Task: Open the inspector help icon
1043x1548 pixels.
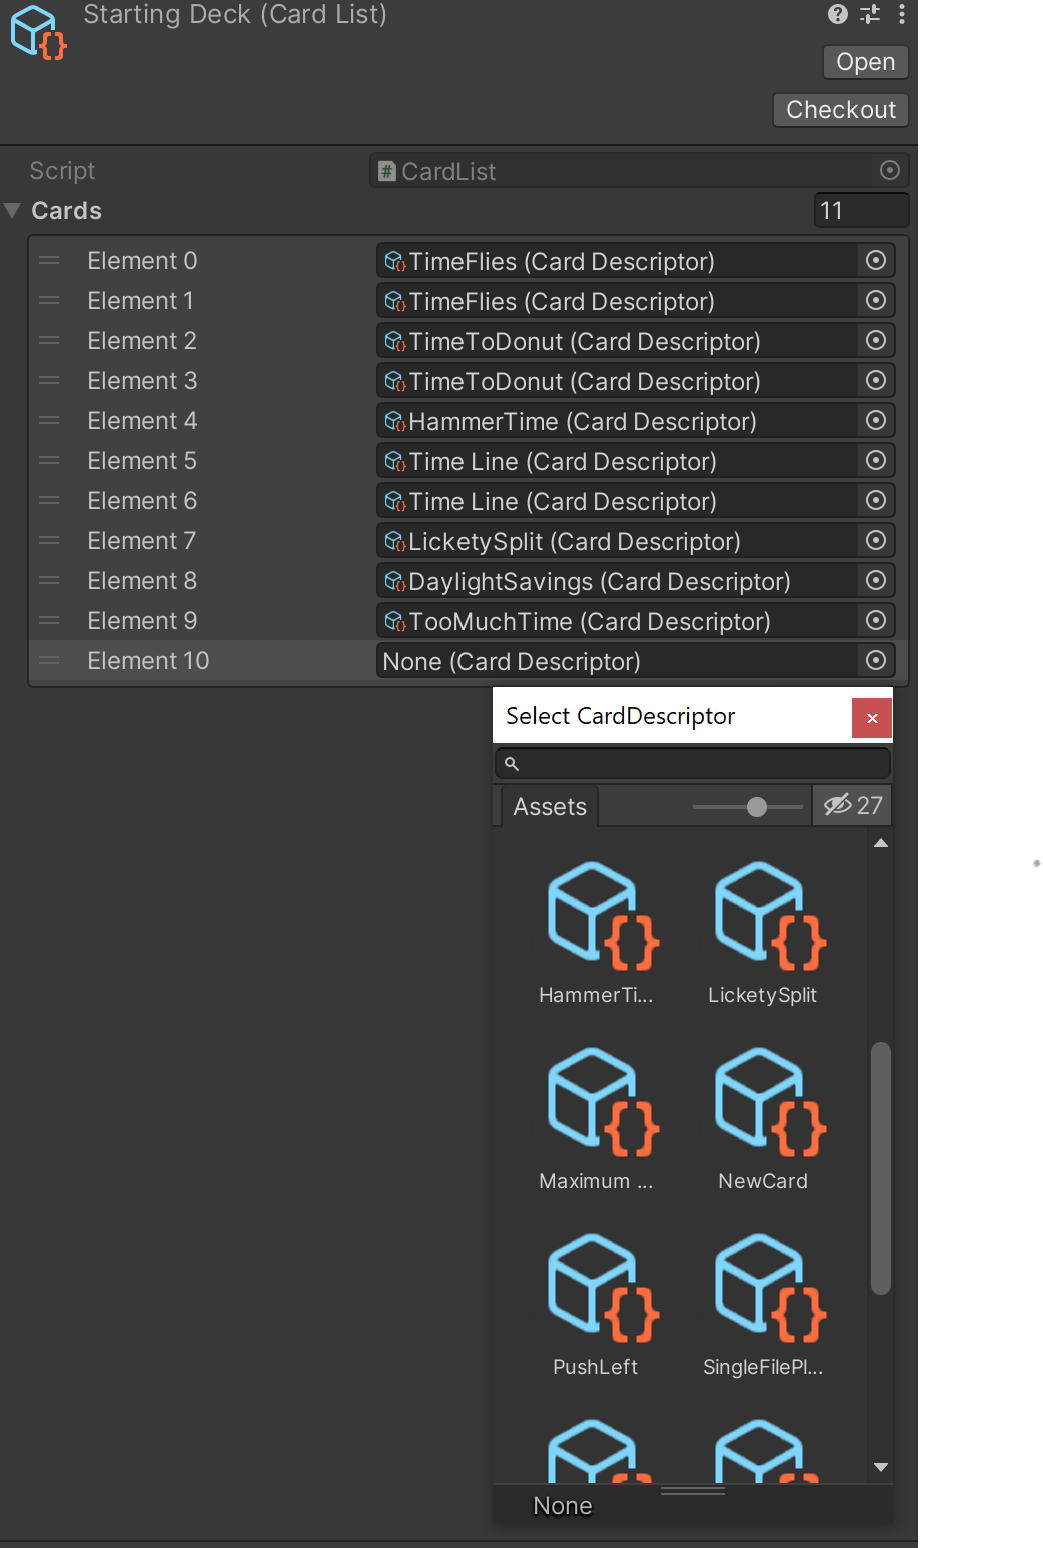Action: click(x=838, y=14)
